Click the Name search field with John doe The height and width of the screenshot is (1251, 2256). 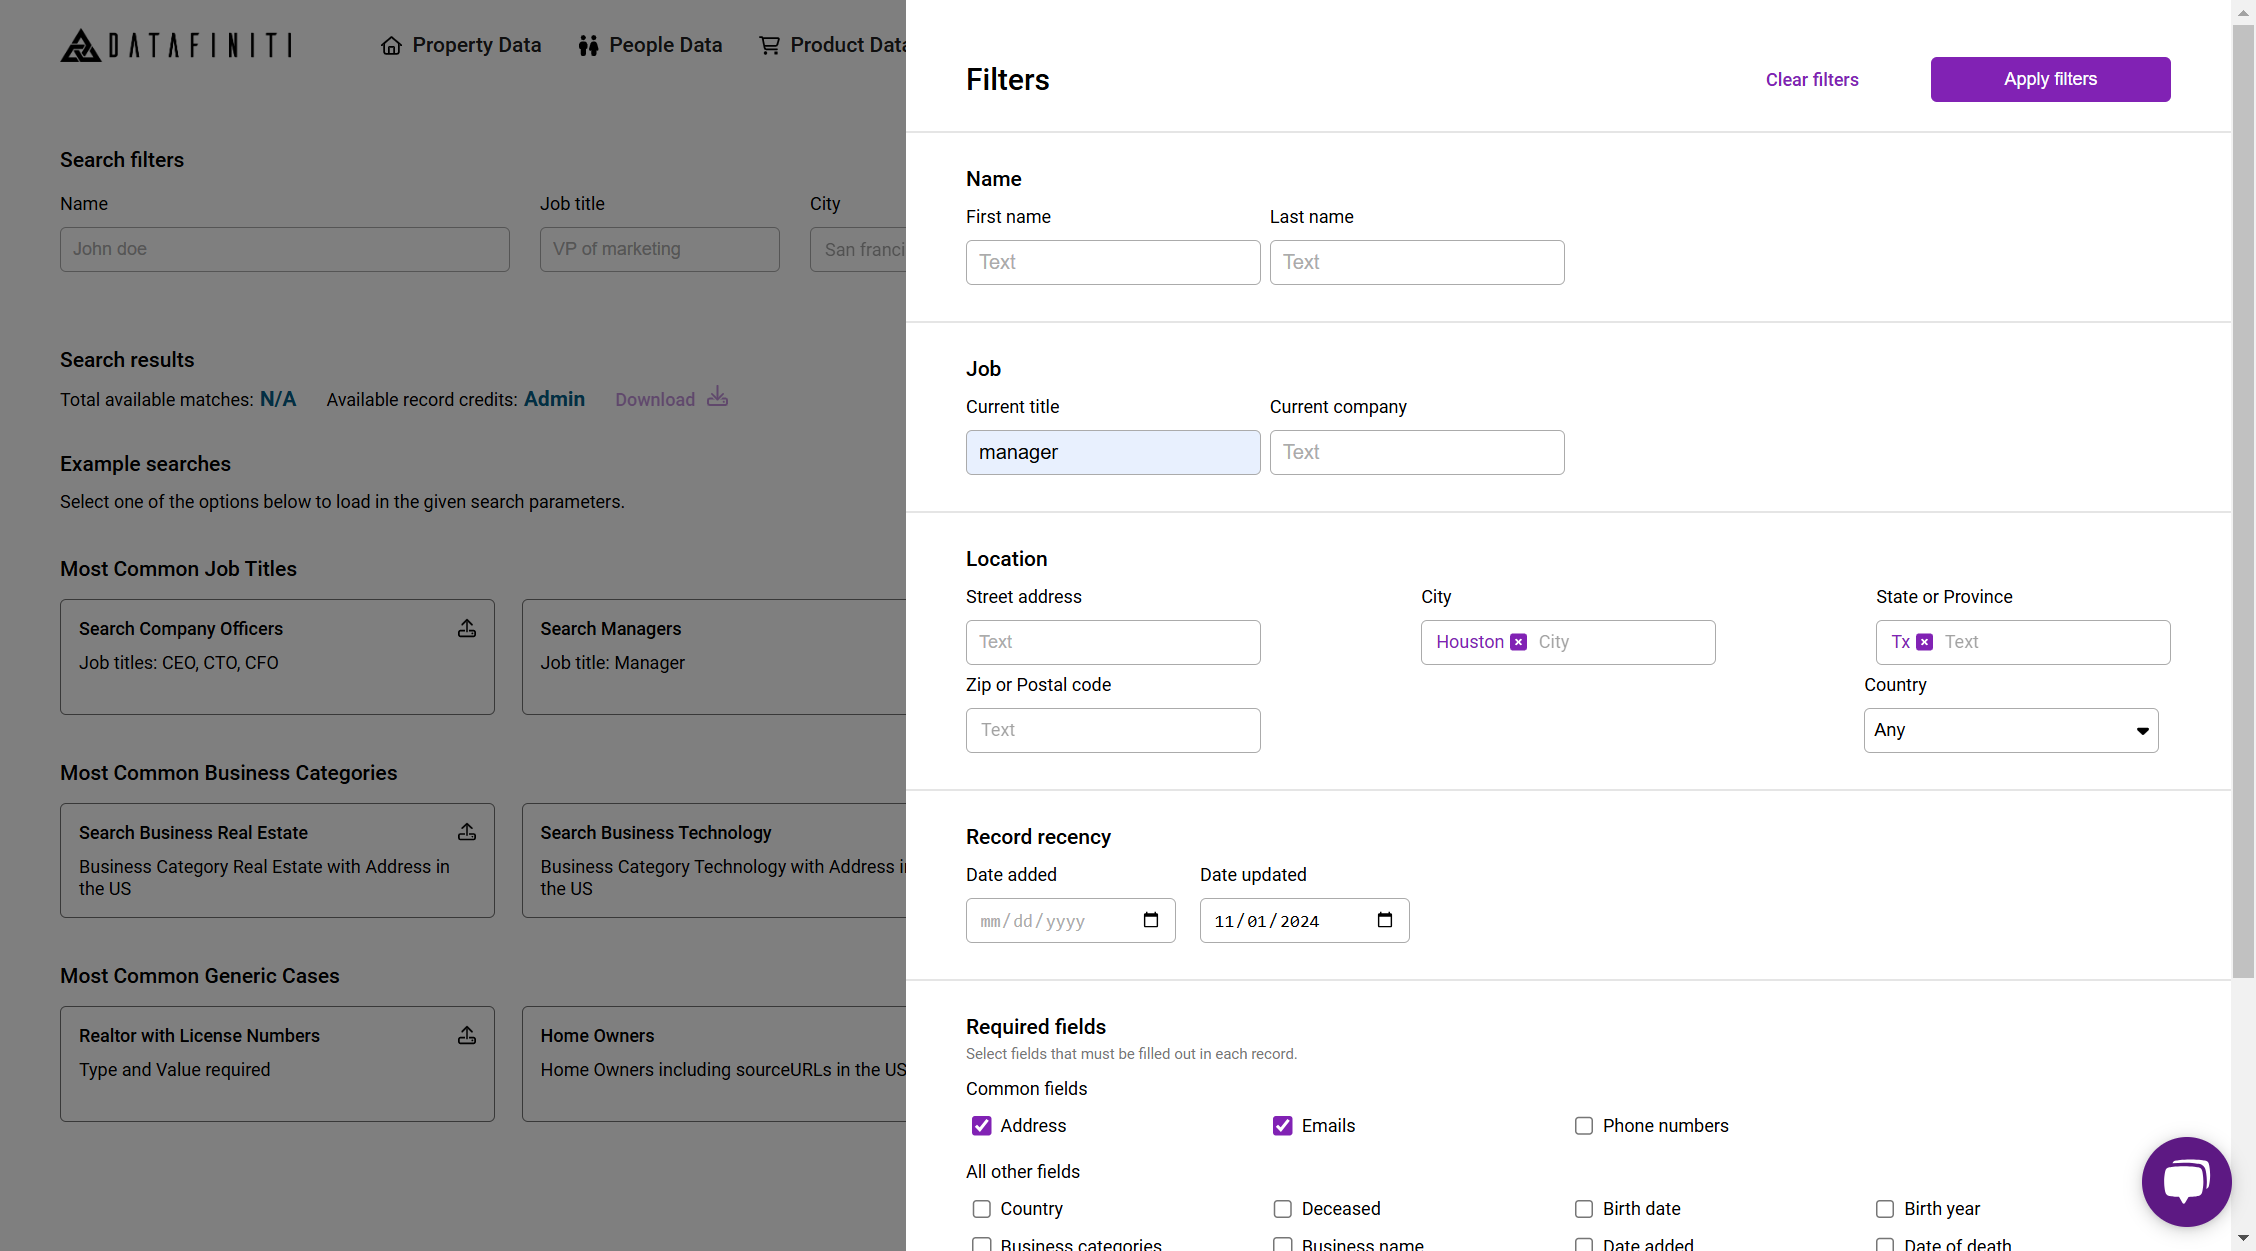[x=285, y=249]
